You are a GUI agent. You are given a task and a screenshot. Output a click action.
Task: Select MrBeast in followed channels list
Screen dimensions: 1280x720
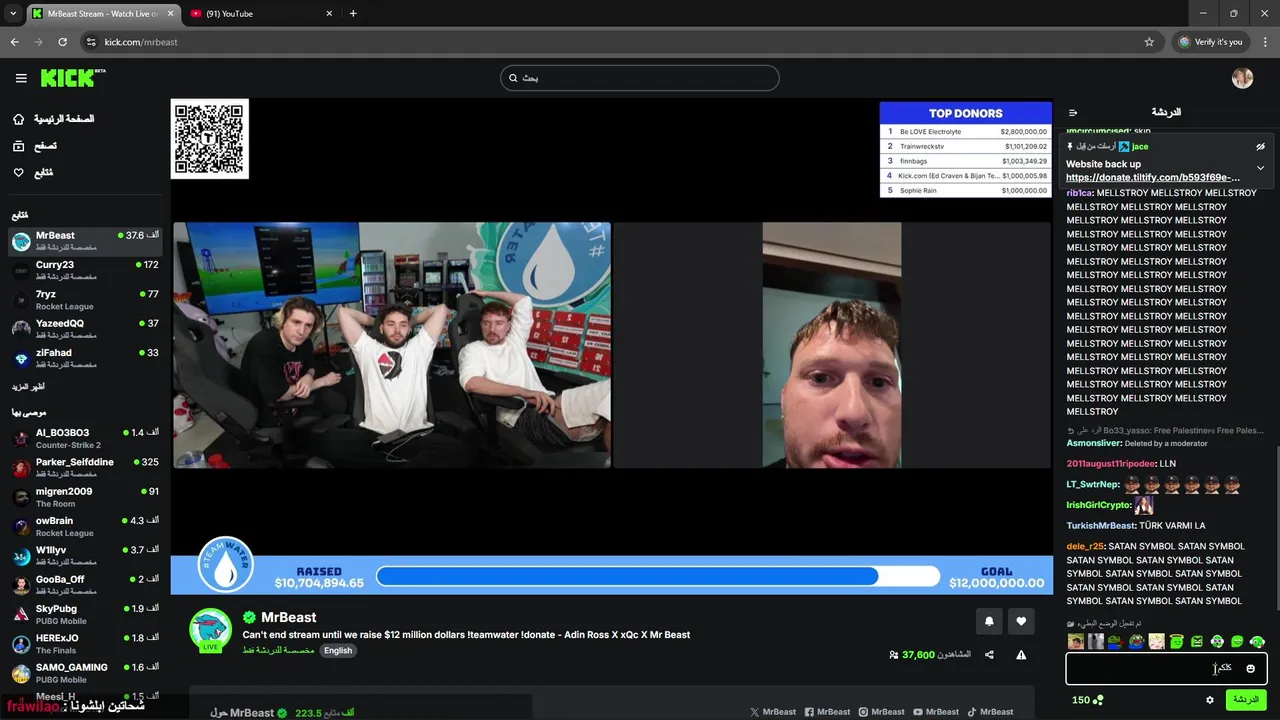85,241
